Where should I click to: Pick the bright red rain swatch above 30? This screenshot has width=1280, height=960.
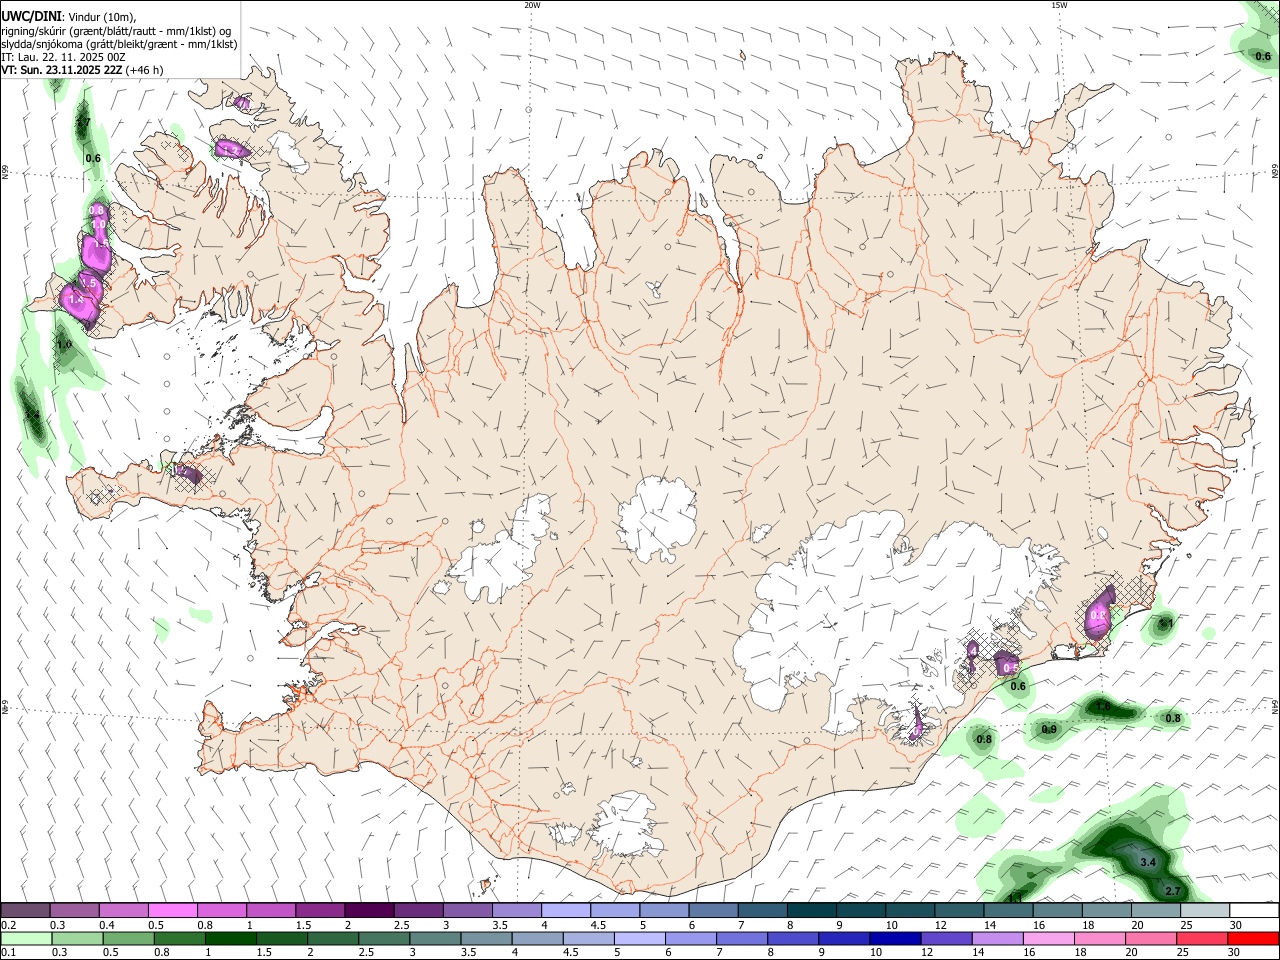coord(1254,939)
